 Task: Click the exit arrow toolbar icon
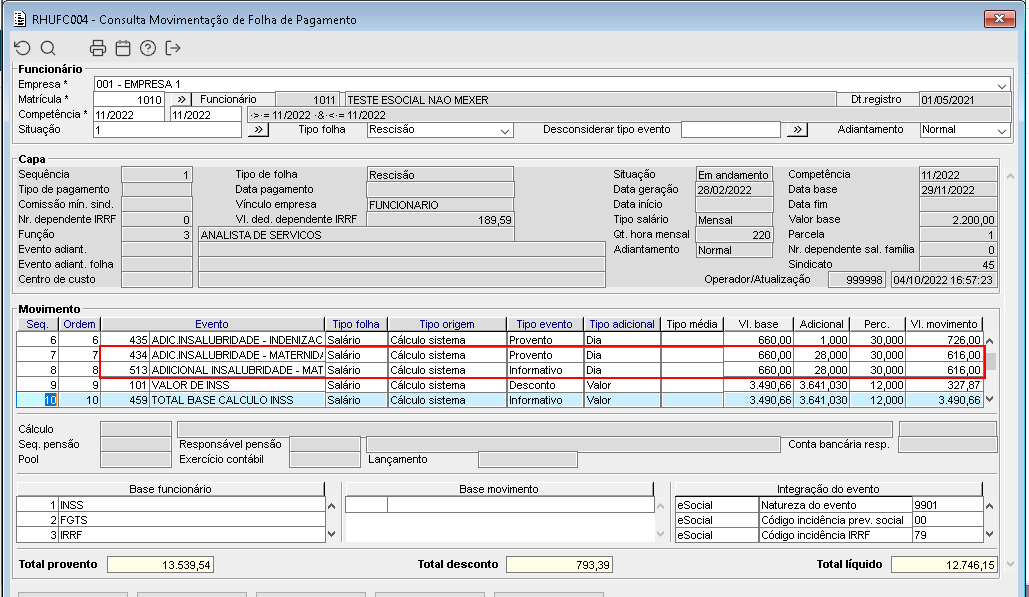(174, 48)
